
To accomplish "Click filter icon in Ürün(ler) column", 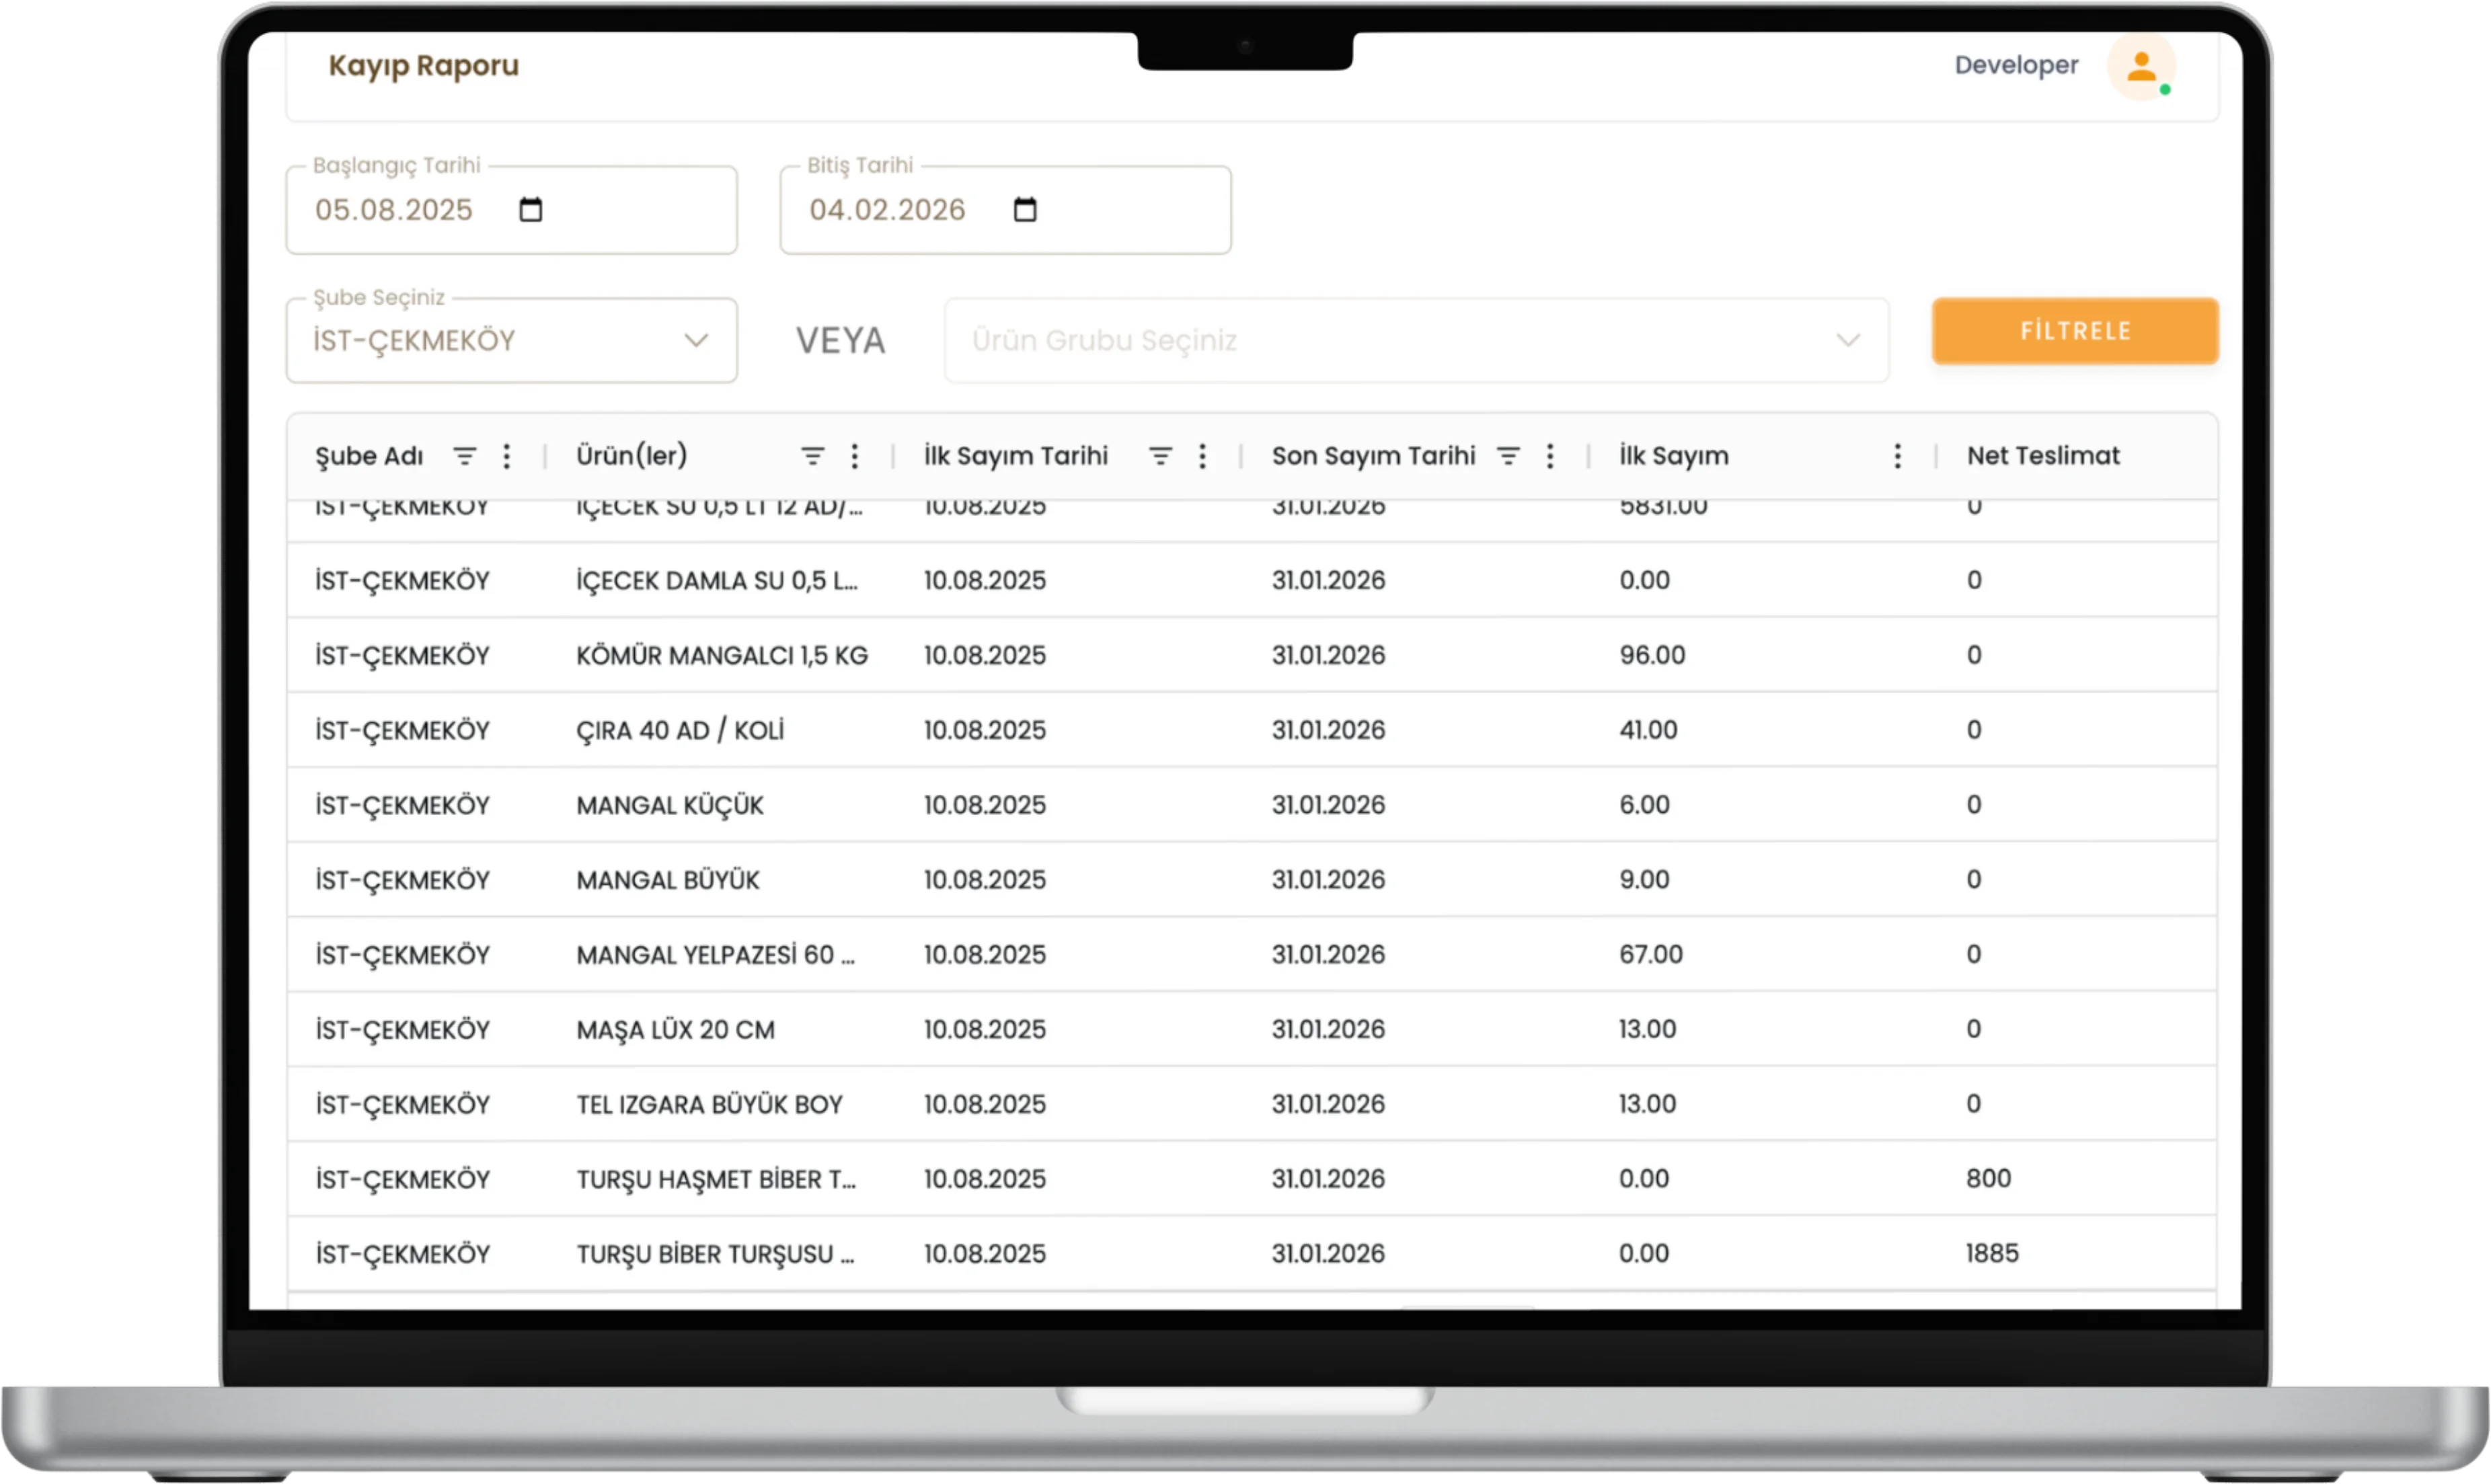I will [812, 456].
